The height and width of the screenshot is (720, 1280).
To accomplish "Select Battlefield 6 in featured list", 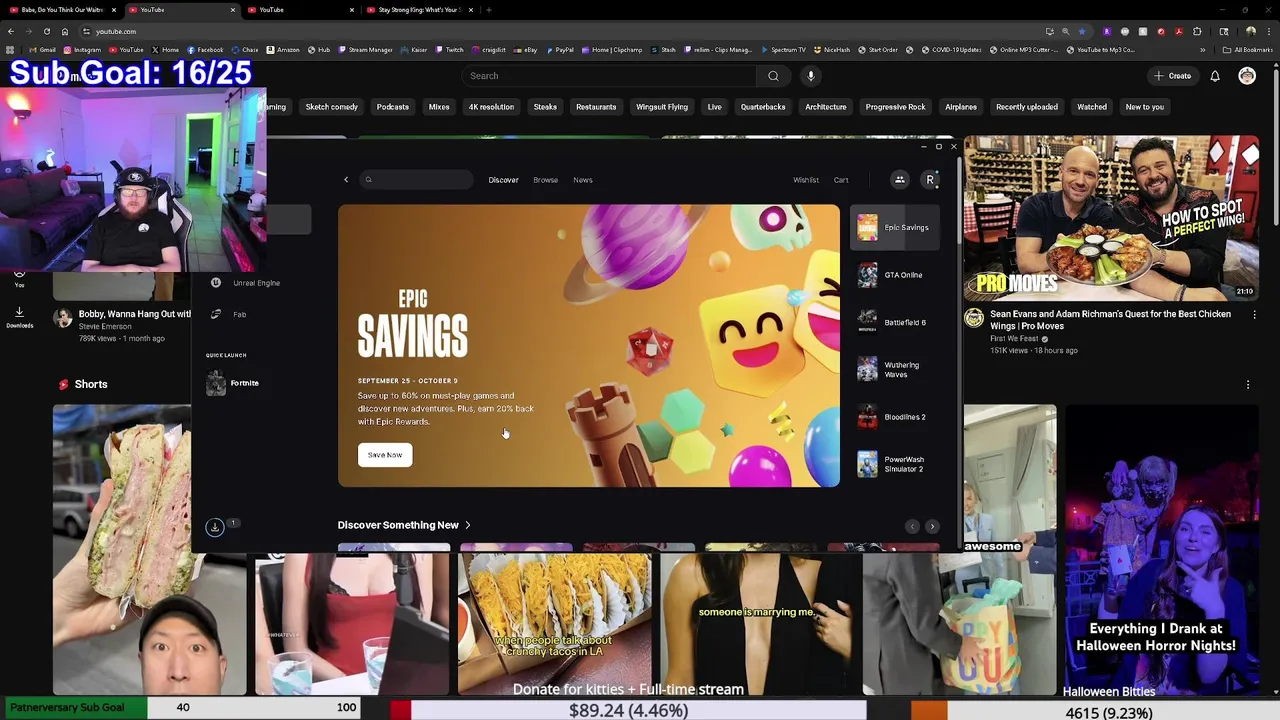I will [895, 322].
